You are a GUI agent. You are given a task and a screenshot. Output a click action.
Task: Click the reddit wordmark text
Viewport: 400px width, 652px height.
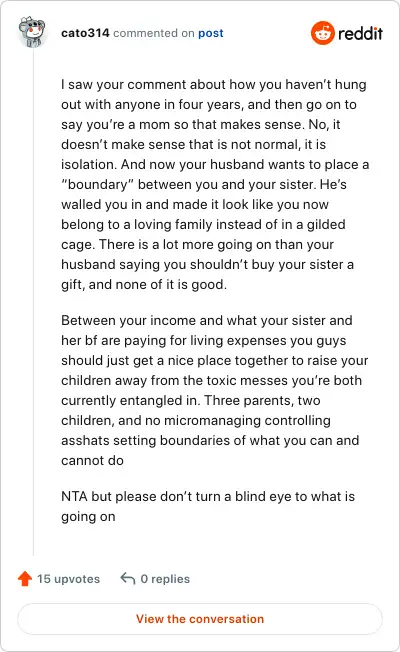tap(360, 33)
